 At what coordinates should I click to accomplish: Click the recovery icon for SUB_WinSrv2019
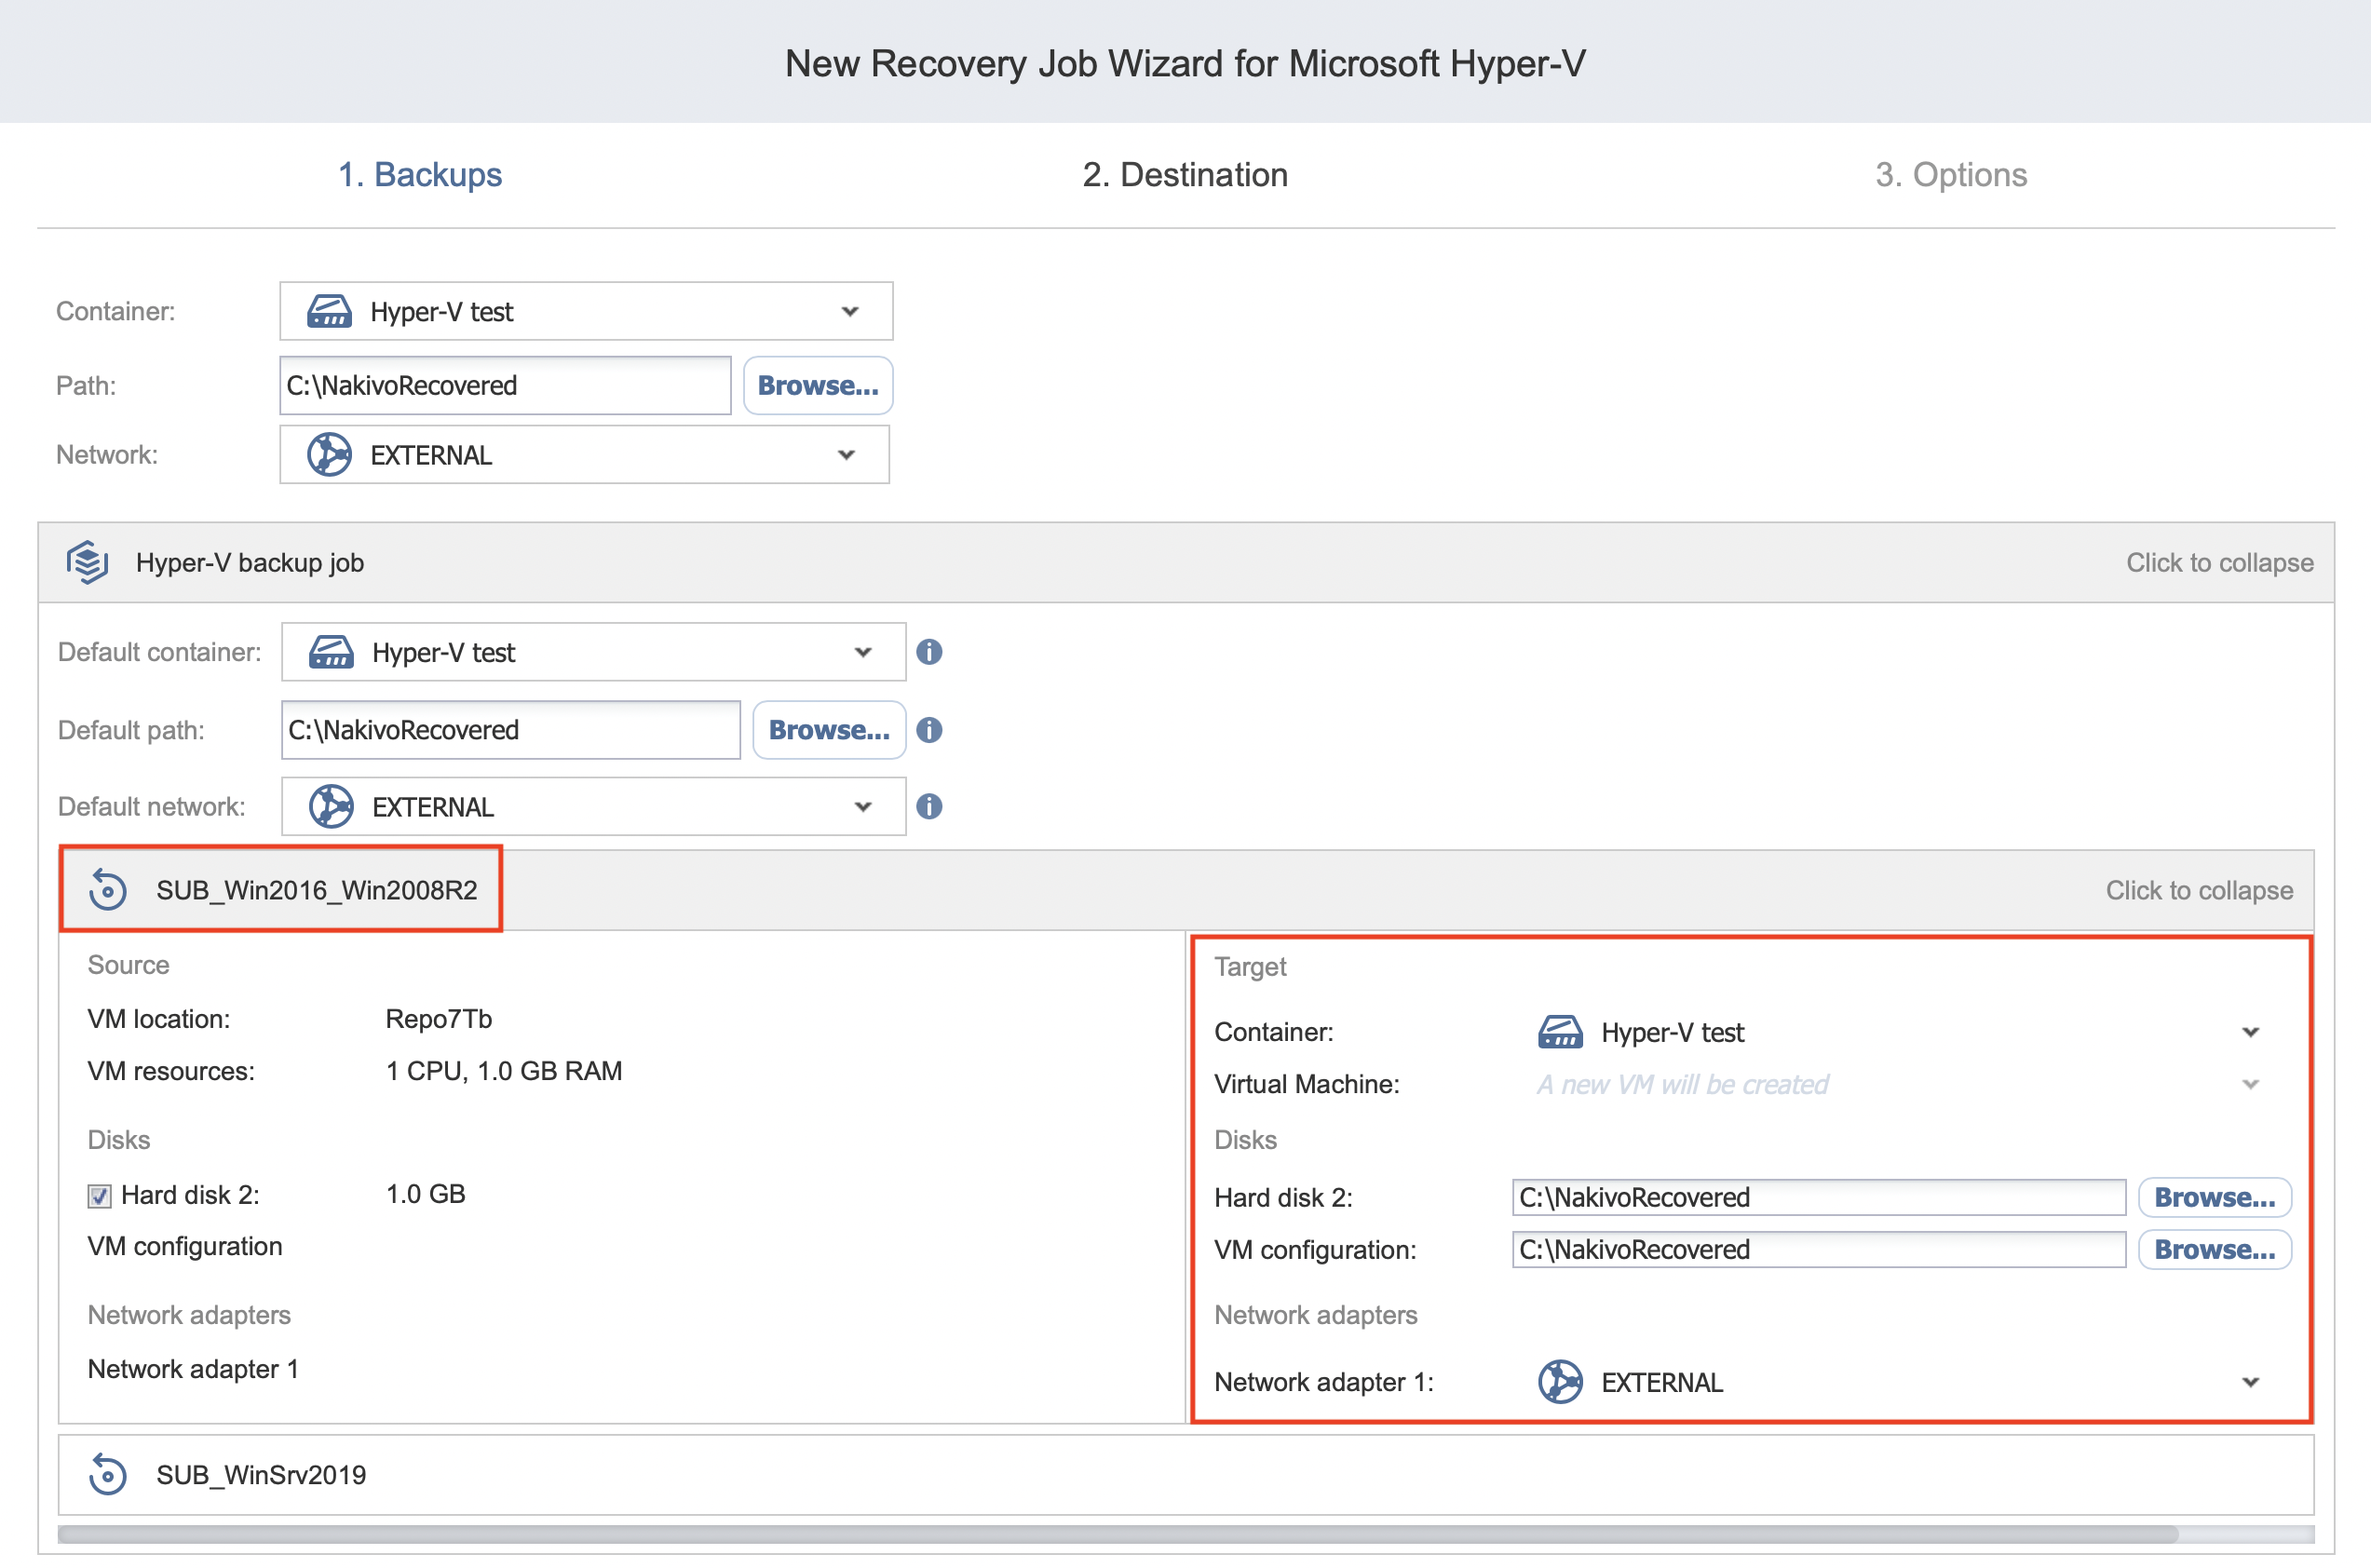coord(107,1474)
